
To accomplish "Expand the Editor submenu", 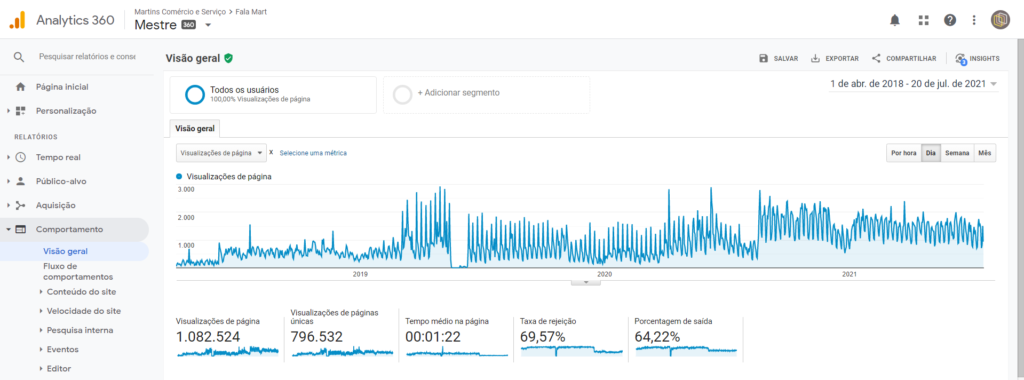I will pyautogui.click(x=40, y=368).
